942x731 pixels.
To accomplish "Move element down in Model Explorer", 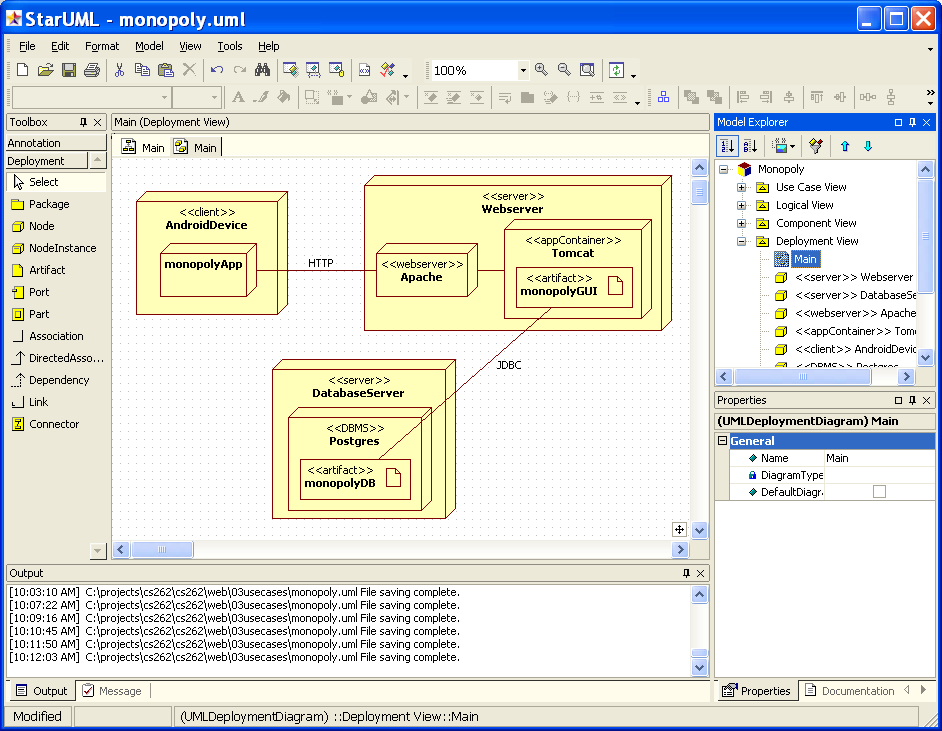I will (868, 146).
